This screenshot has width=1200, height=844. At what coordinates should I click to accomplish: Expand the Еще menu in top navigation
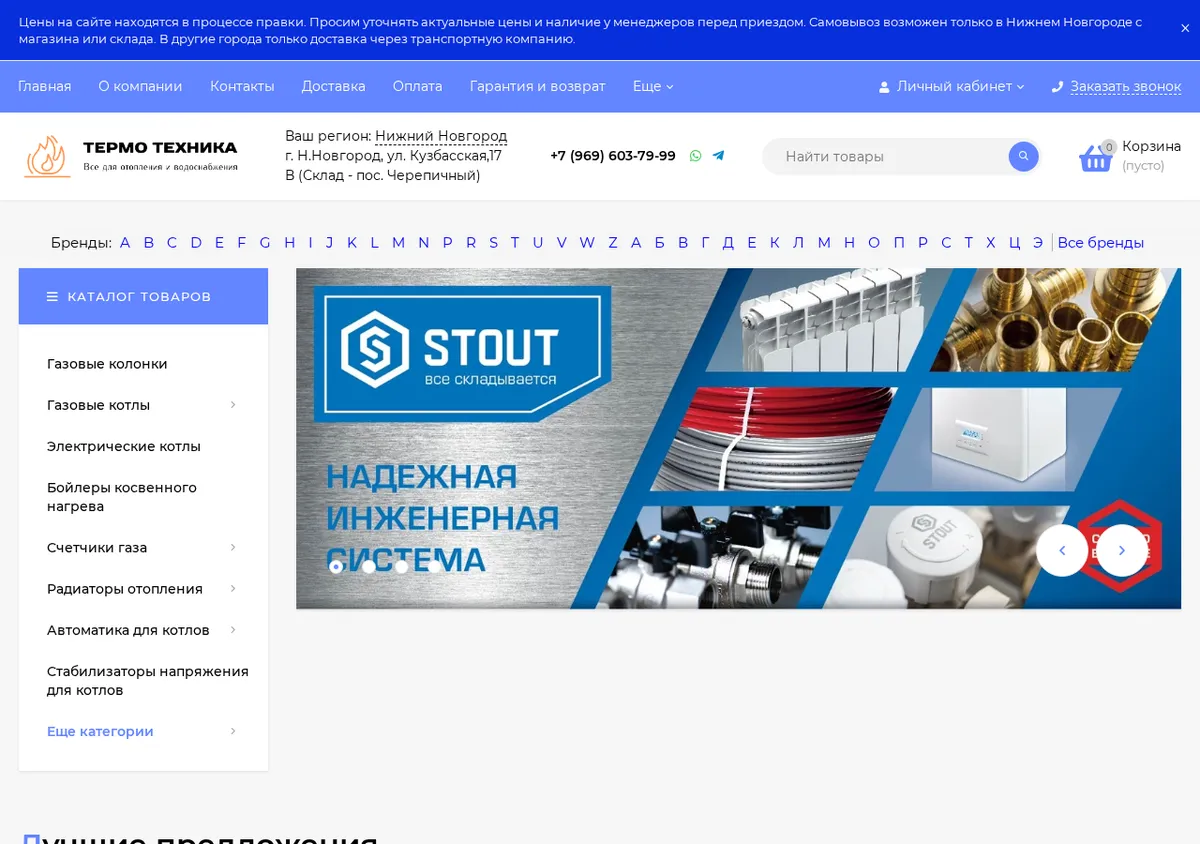(x=653, y=87)
